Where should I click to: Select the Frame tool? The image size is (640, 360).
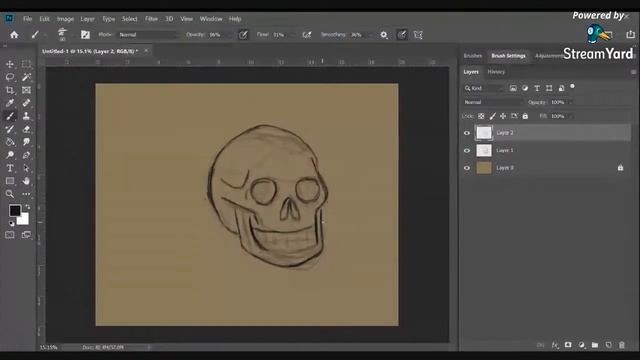[26, 90]
